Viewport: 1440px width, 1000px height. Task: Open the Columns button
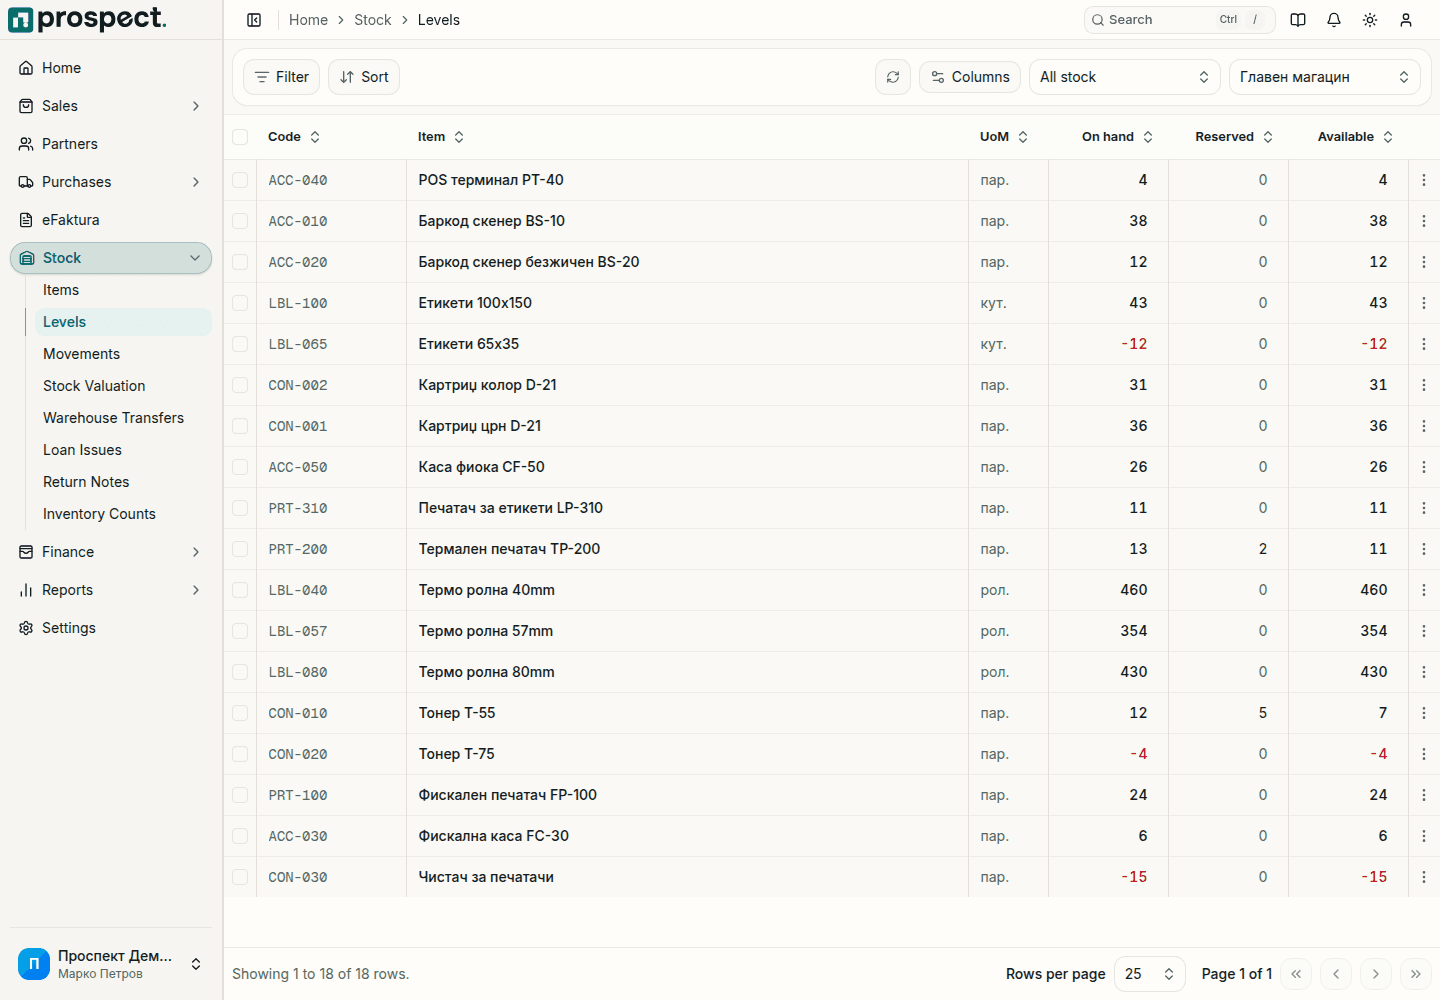[970, 77]
